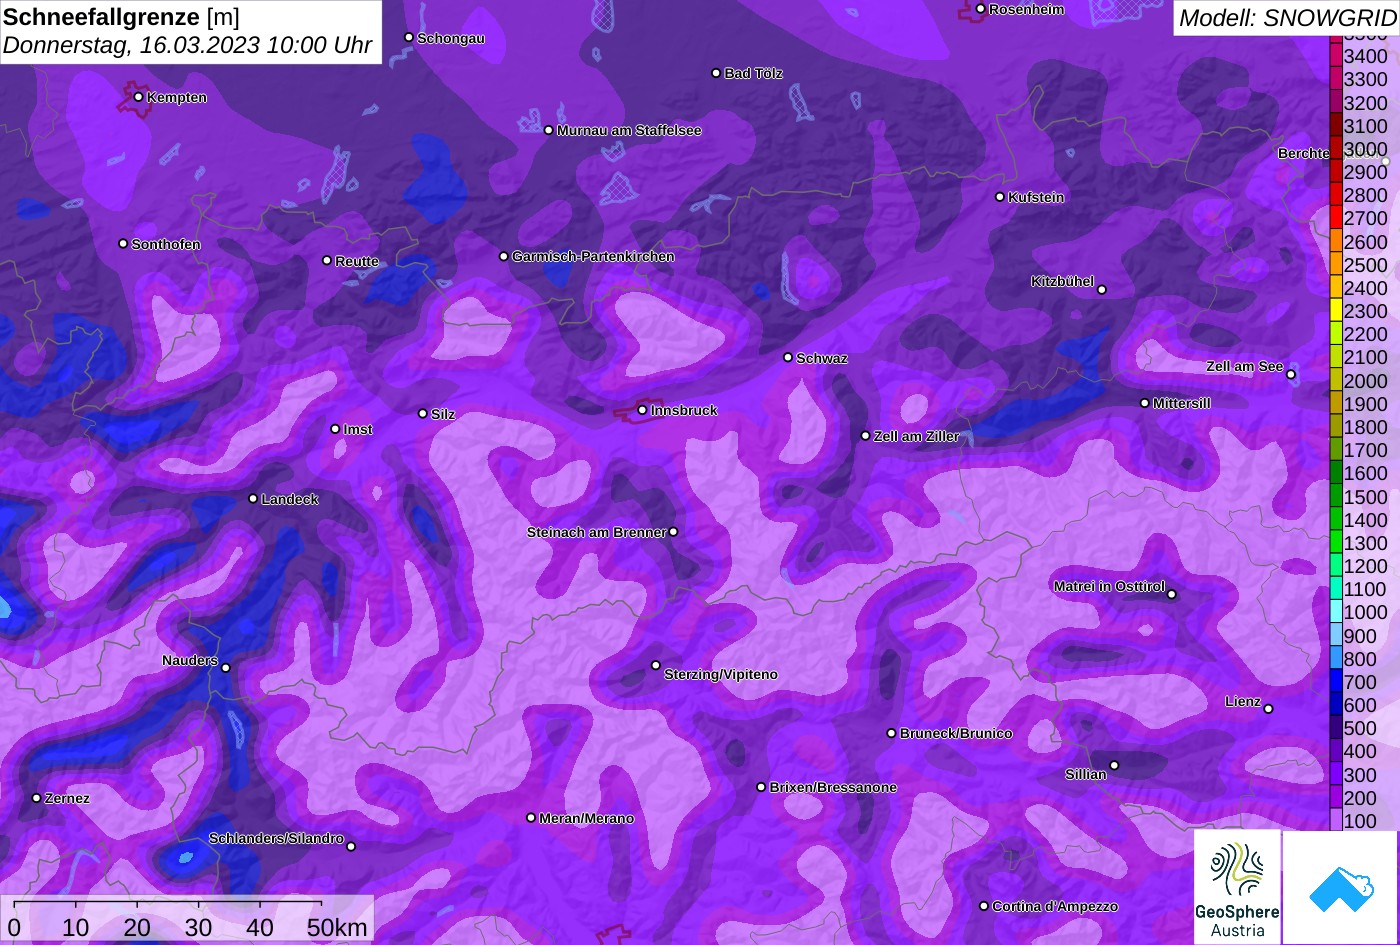Click the legend value 500
This screenshot has width=1400, height=945.
tap(1360, 728)
